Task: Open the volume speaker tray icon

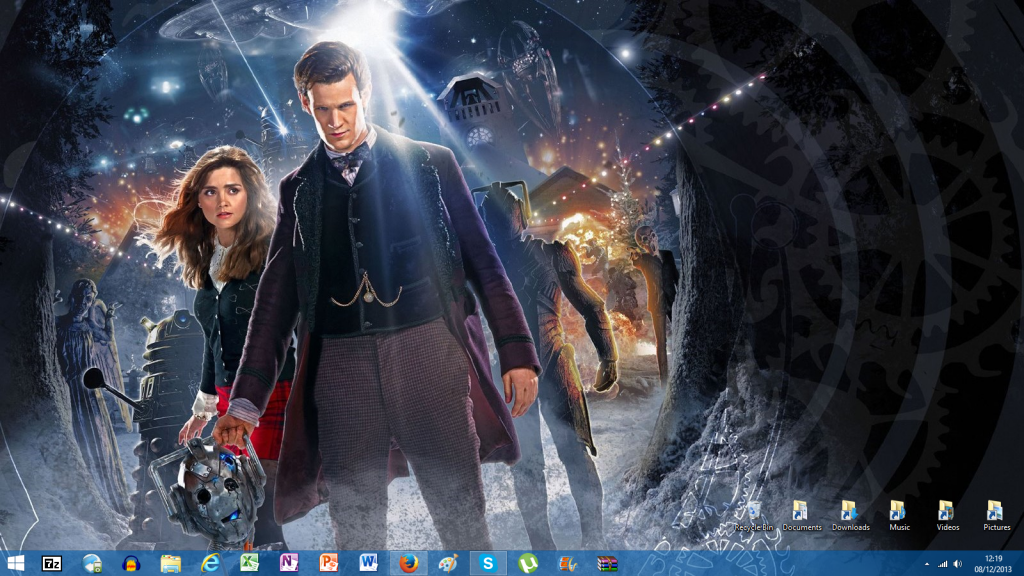Action: [x=958, y=564]
